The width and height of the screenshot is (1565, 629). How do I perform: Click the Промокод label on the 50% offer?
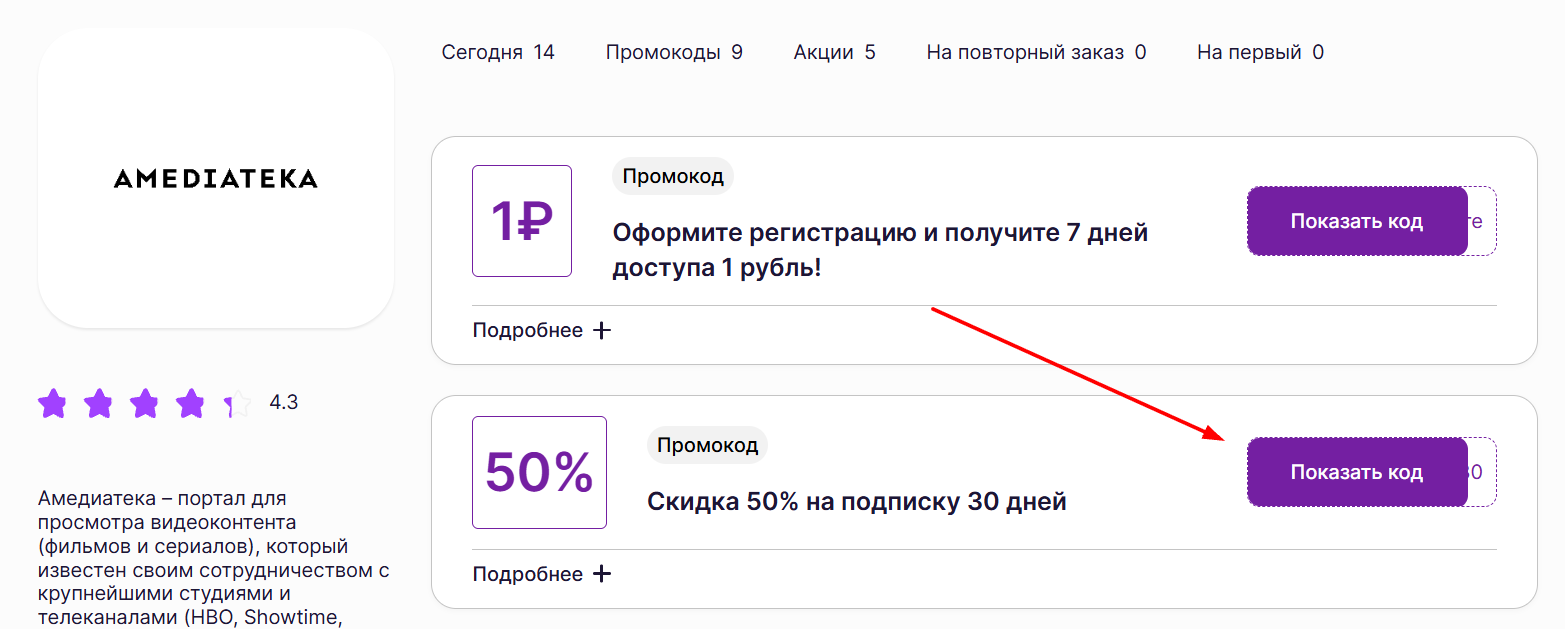[707, 444]
